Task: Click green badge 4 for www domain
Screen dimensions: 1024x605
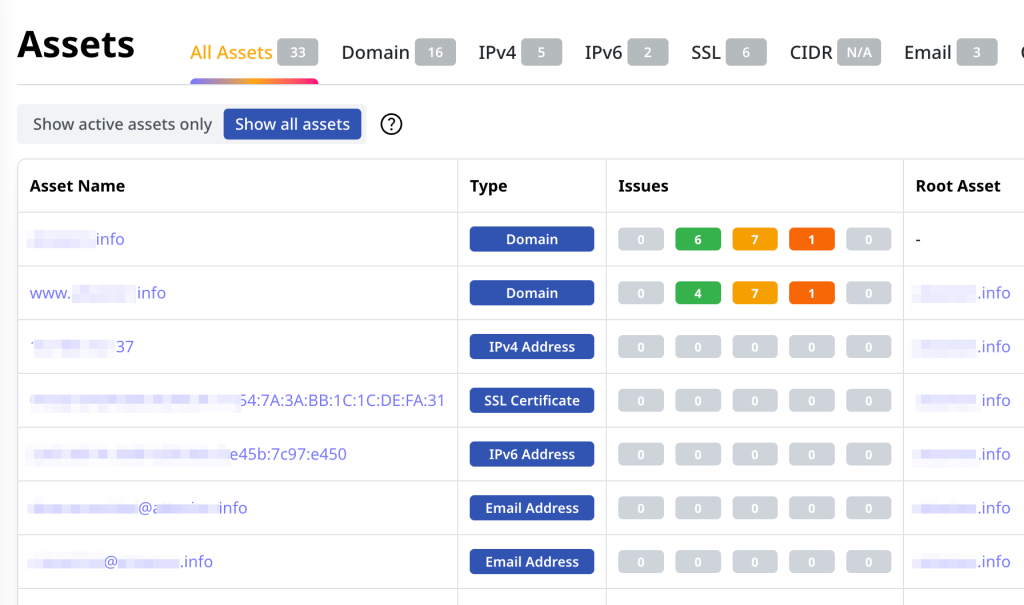Action: 698,293
